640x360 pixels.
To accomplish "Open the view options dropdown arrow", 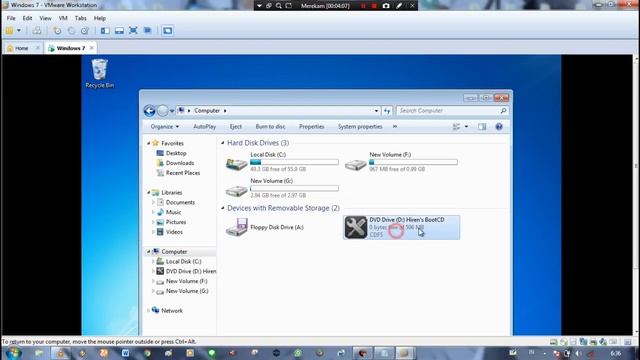I will coord(466,127).
